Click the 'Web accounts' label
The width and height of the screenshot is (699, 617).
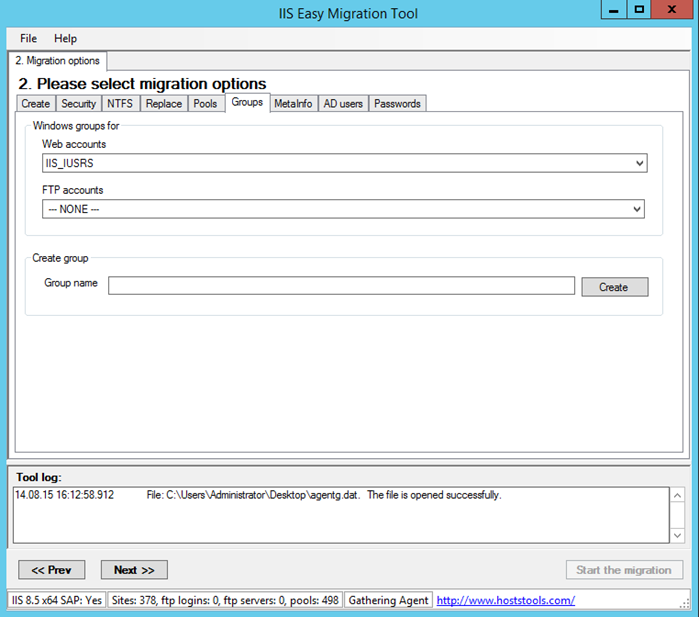click(x=74, y=144)
